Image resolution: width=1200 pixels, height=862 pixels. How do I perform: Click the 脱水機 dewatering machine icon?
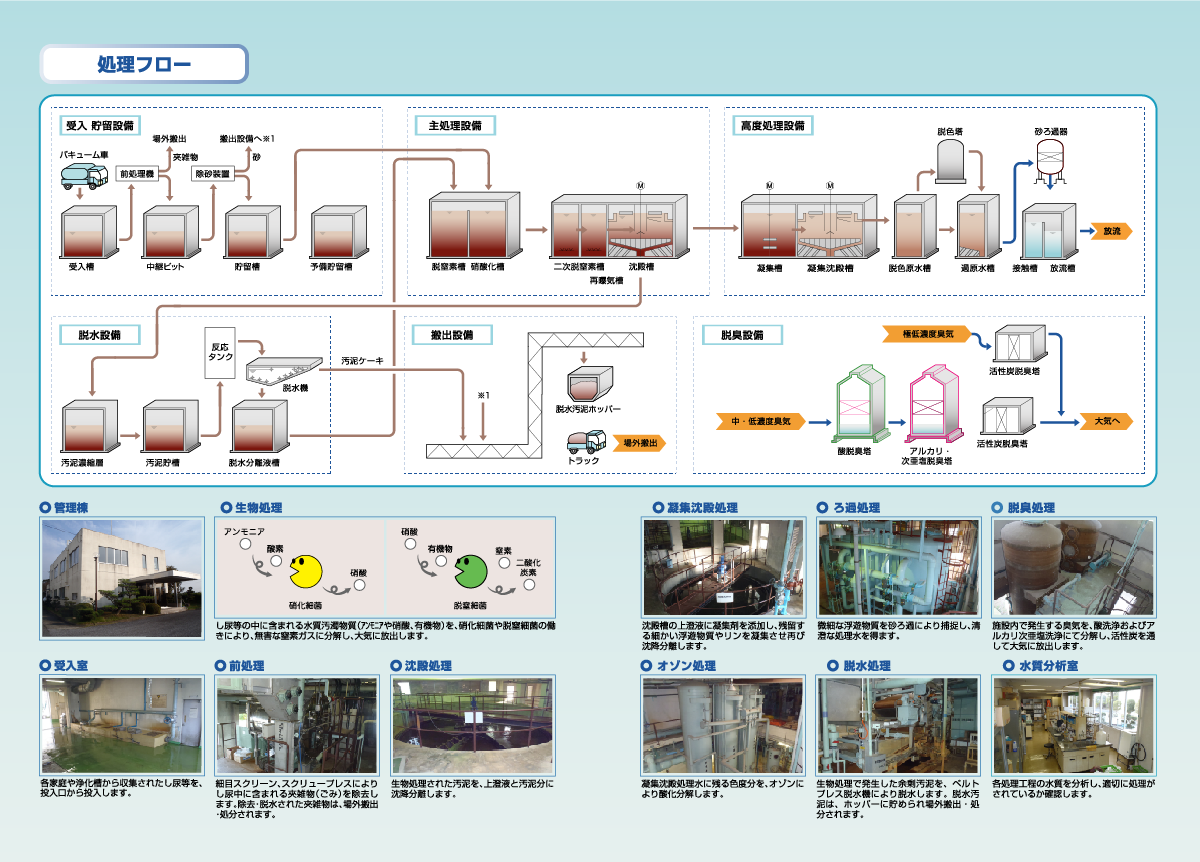[282, 370]
